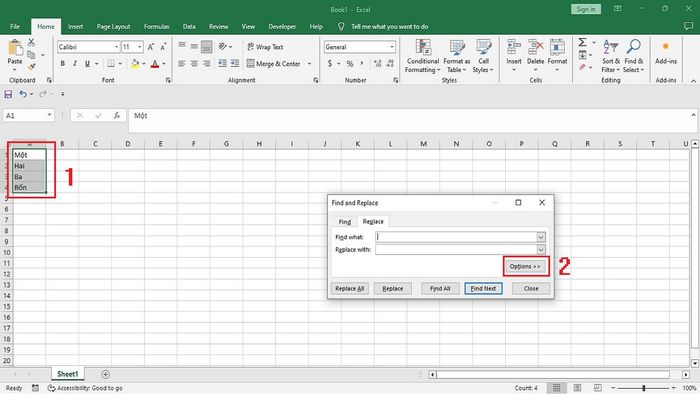Click Options >> button in Find and Replace

tap(525, 266)
